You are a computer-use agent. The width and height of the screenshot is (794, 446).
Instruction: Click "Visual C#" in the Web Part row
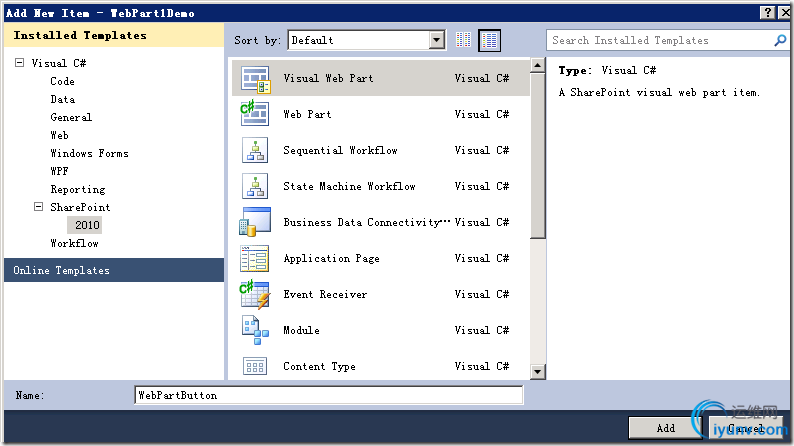click(x=482, y=114)
